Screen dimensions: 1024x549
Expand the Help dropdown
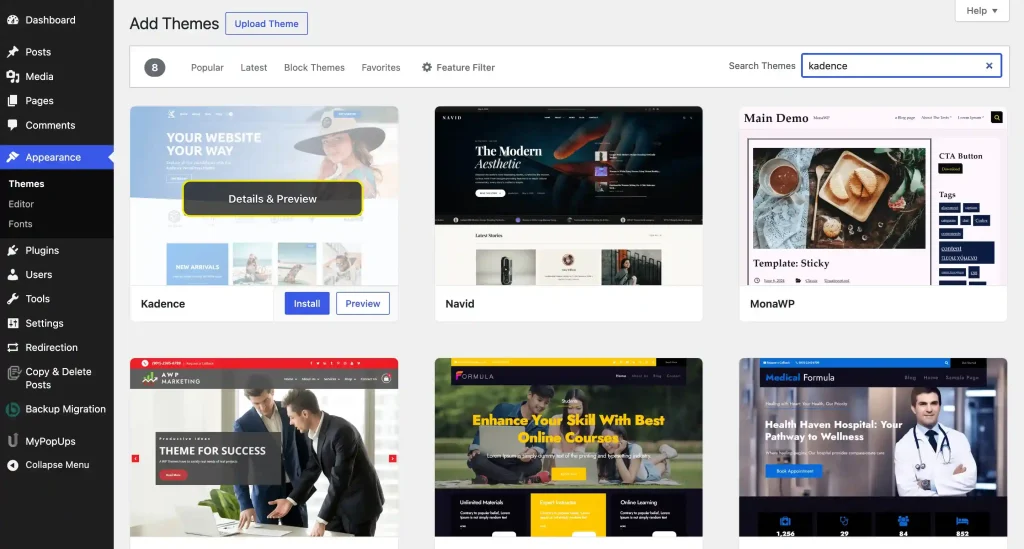(982, 10)
